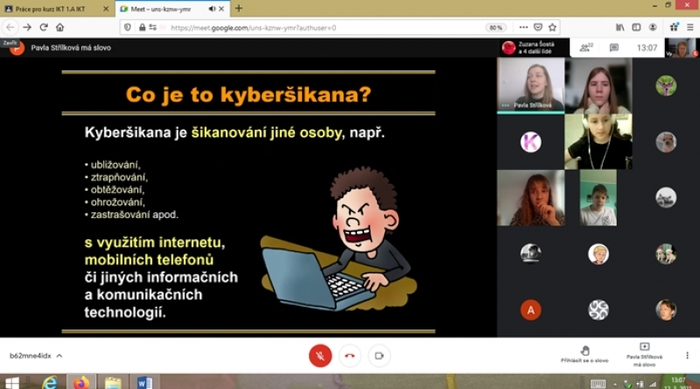Click Pavla Střílková má slovo presentation button

pos(644,355)
